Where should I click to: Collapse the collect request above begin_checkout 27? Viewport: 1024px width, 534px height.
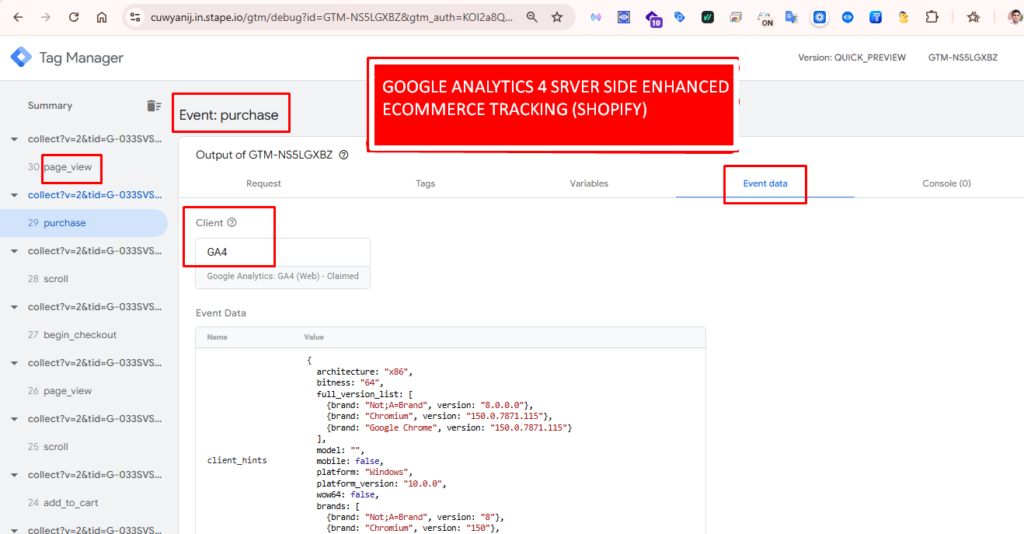[14, 307]
